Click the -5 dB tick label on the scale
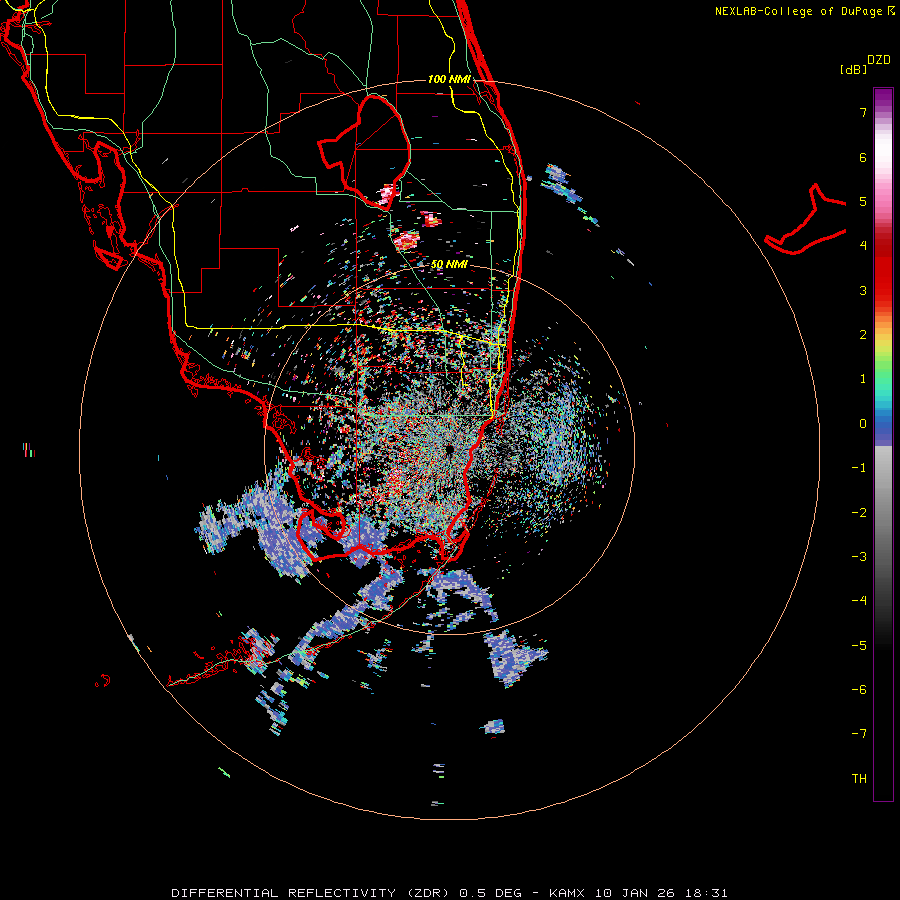This screenshot has width=900, height=900. coord(859,646)
